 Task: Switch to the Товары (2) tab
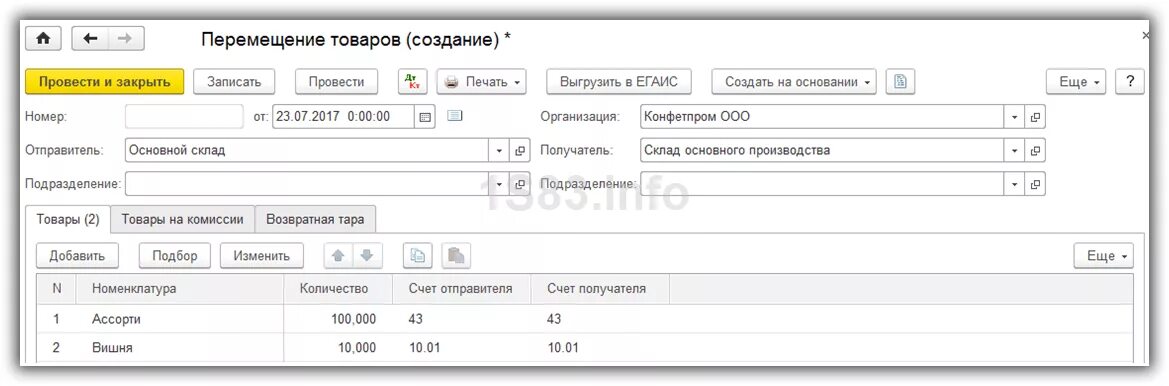[68, 219]
